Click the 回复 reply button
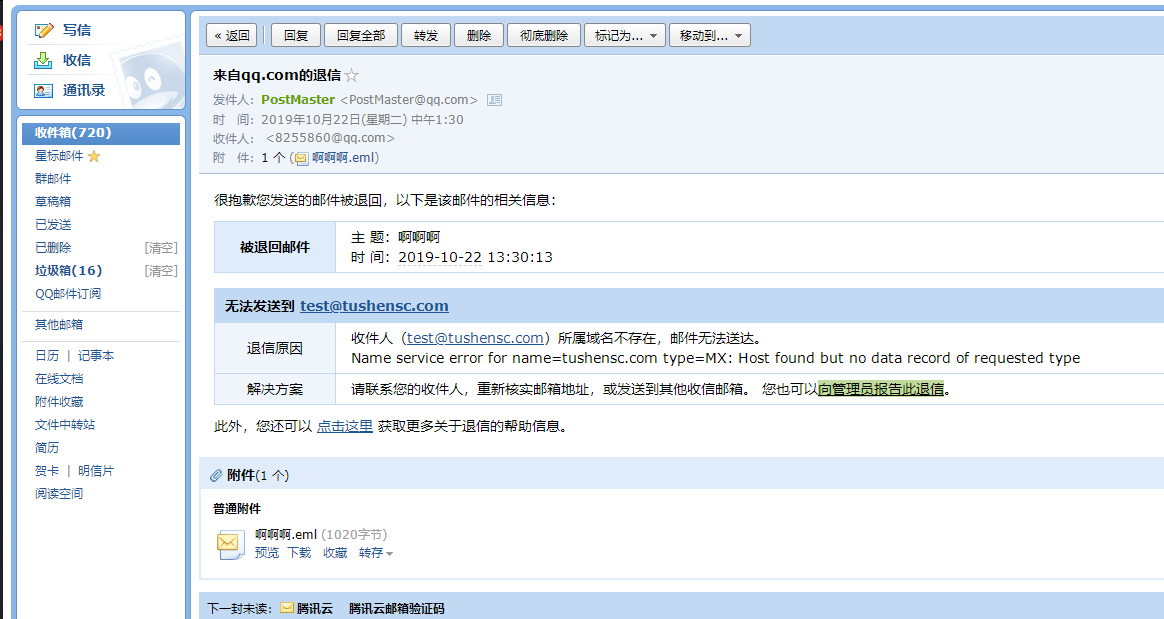1164x619 pixels. click(x=295, y=36)
